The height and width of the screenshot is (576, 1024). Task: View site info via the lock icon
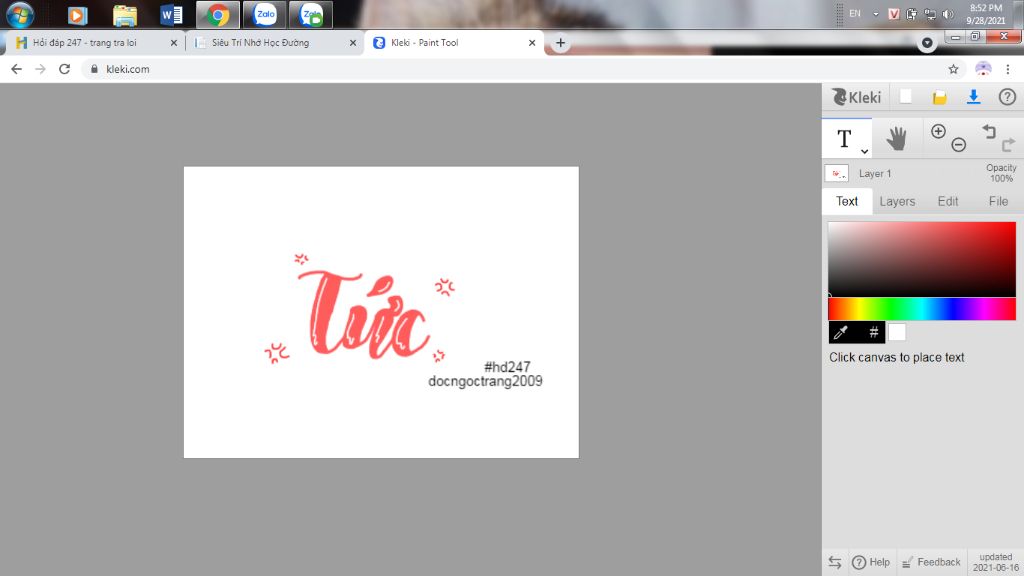(94, 69)
